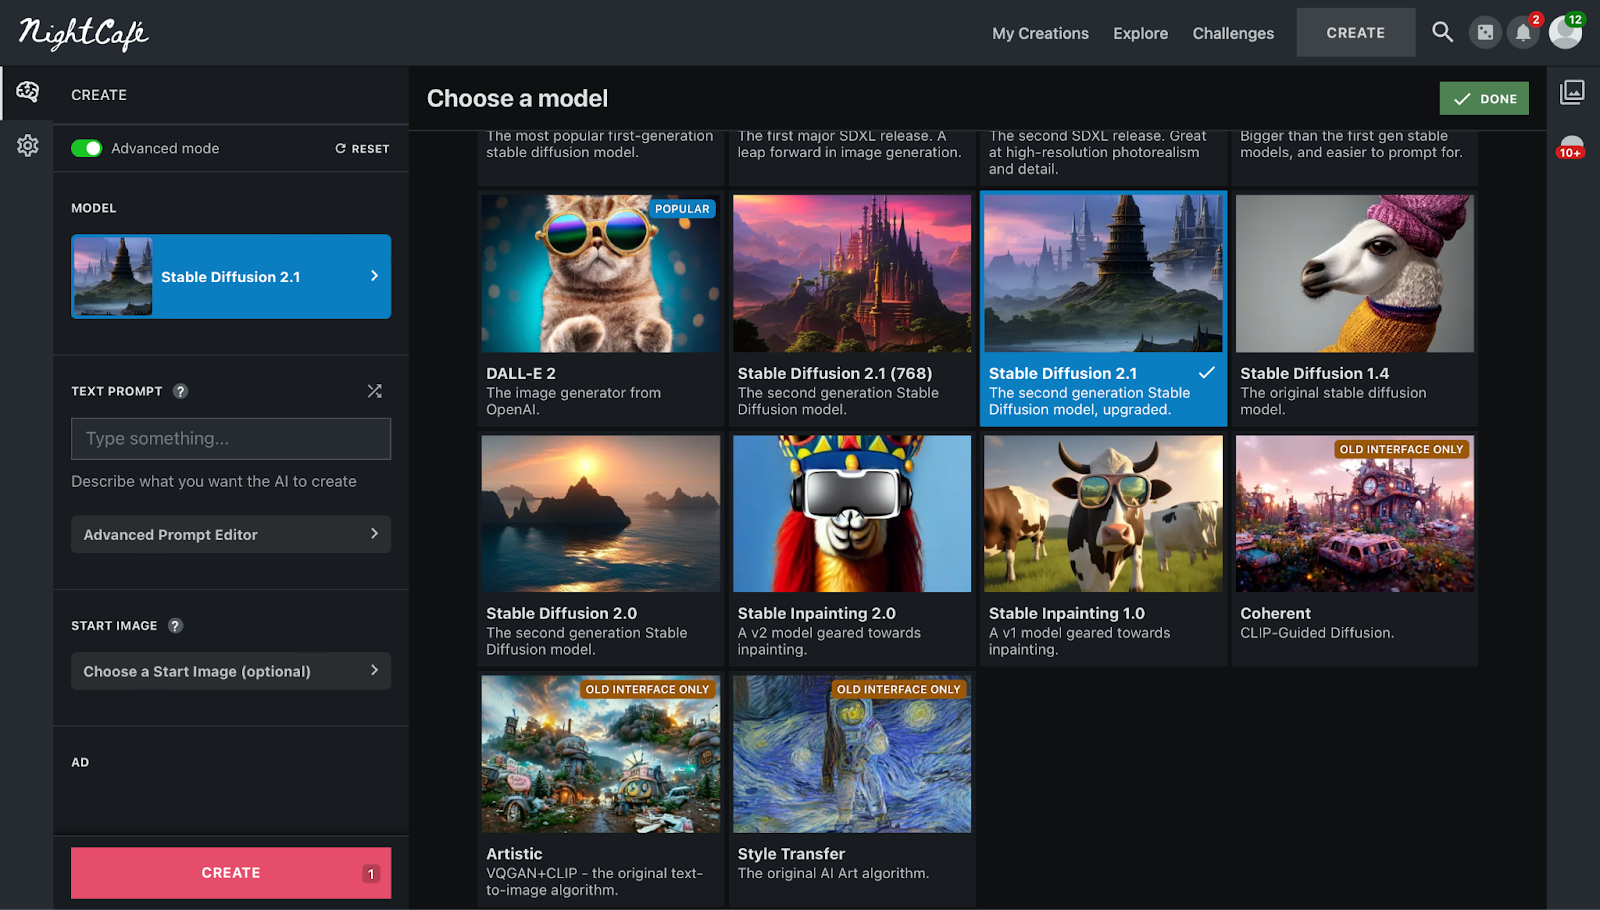Open the search magnifier icon
Image resolution: width=1600 pixels, height=910 pixels.
pyautogui.click(x=1442, y=32)
